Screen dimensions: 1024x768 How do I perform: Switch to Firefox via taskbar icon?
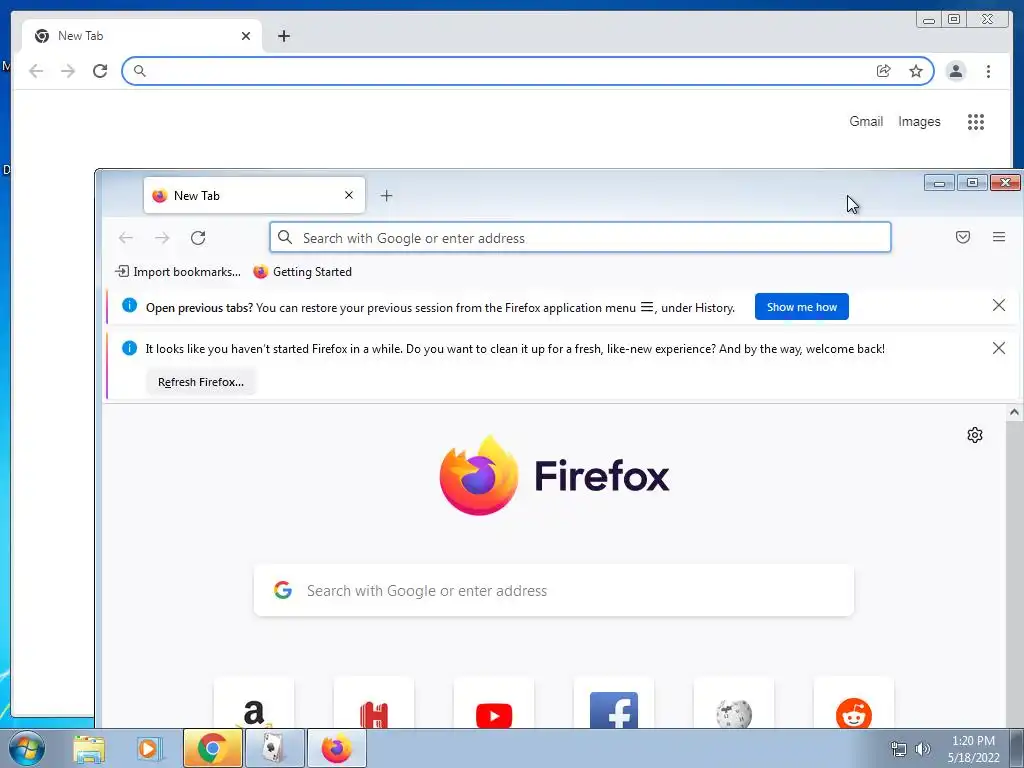[336, 748]
